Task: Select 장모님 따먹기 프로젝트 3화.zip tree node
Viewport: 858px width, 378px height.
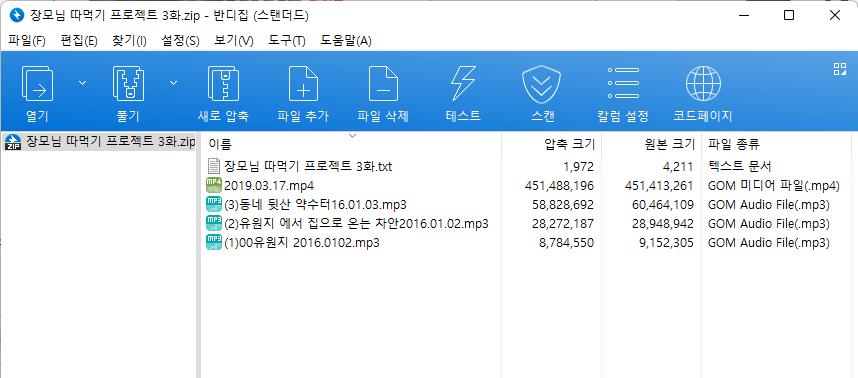Action: [x=111, y=142]
